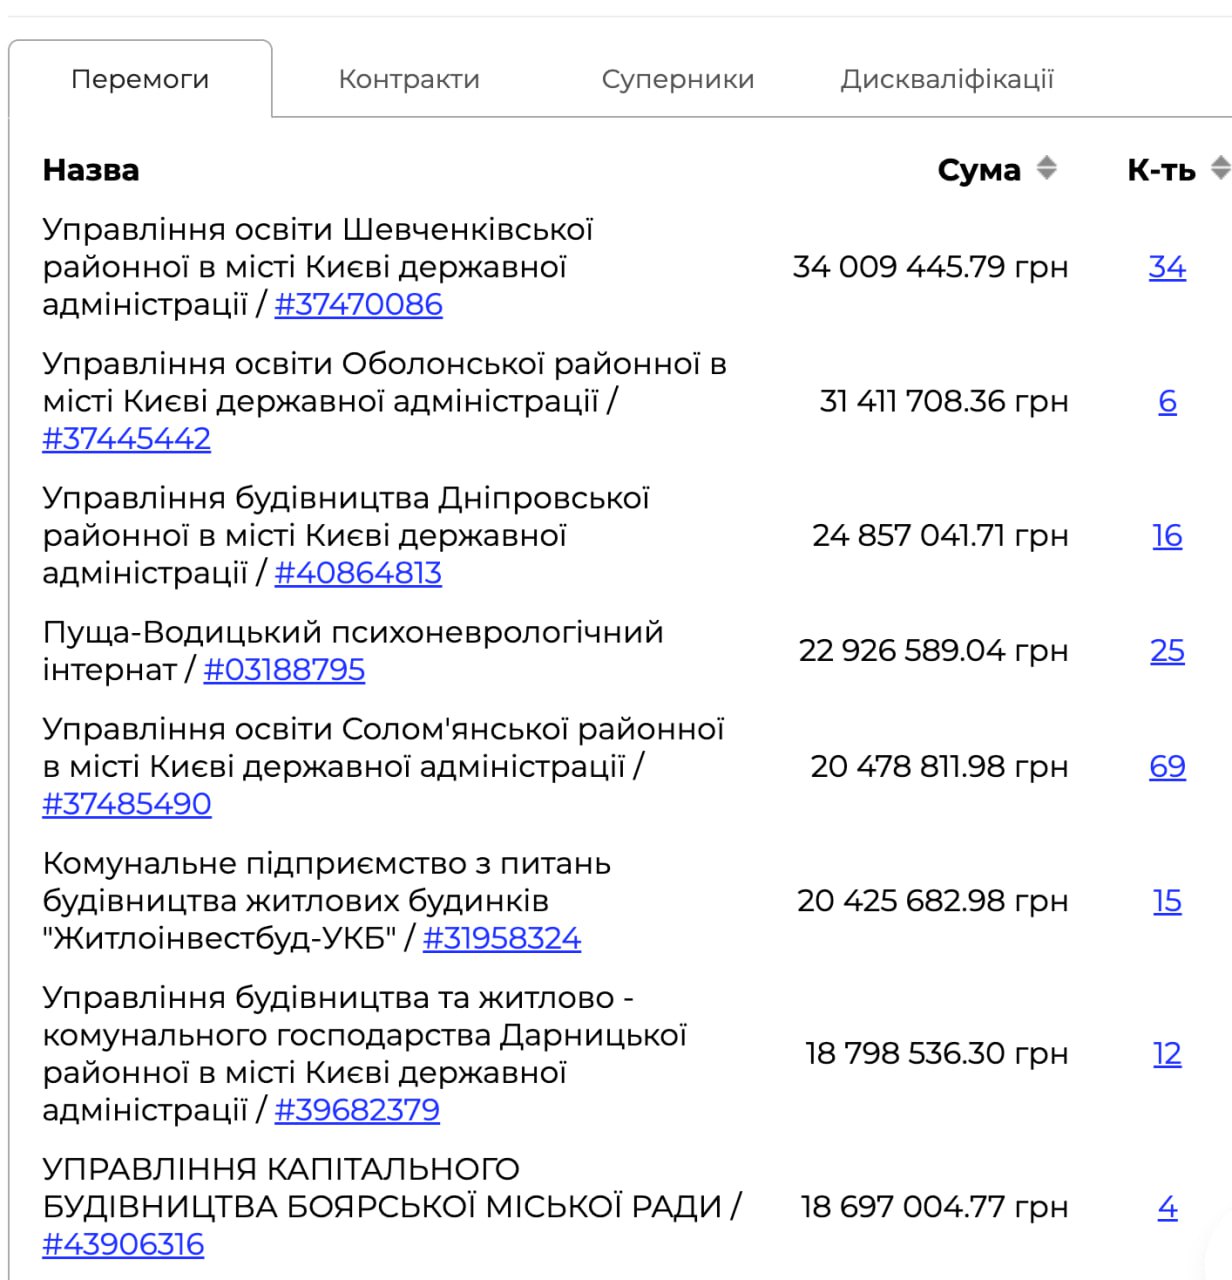Click count link 25 for Пуща-Водицький row
This screenshot has width=1232, height=1280.
point(1167,650)
